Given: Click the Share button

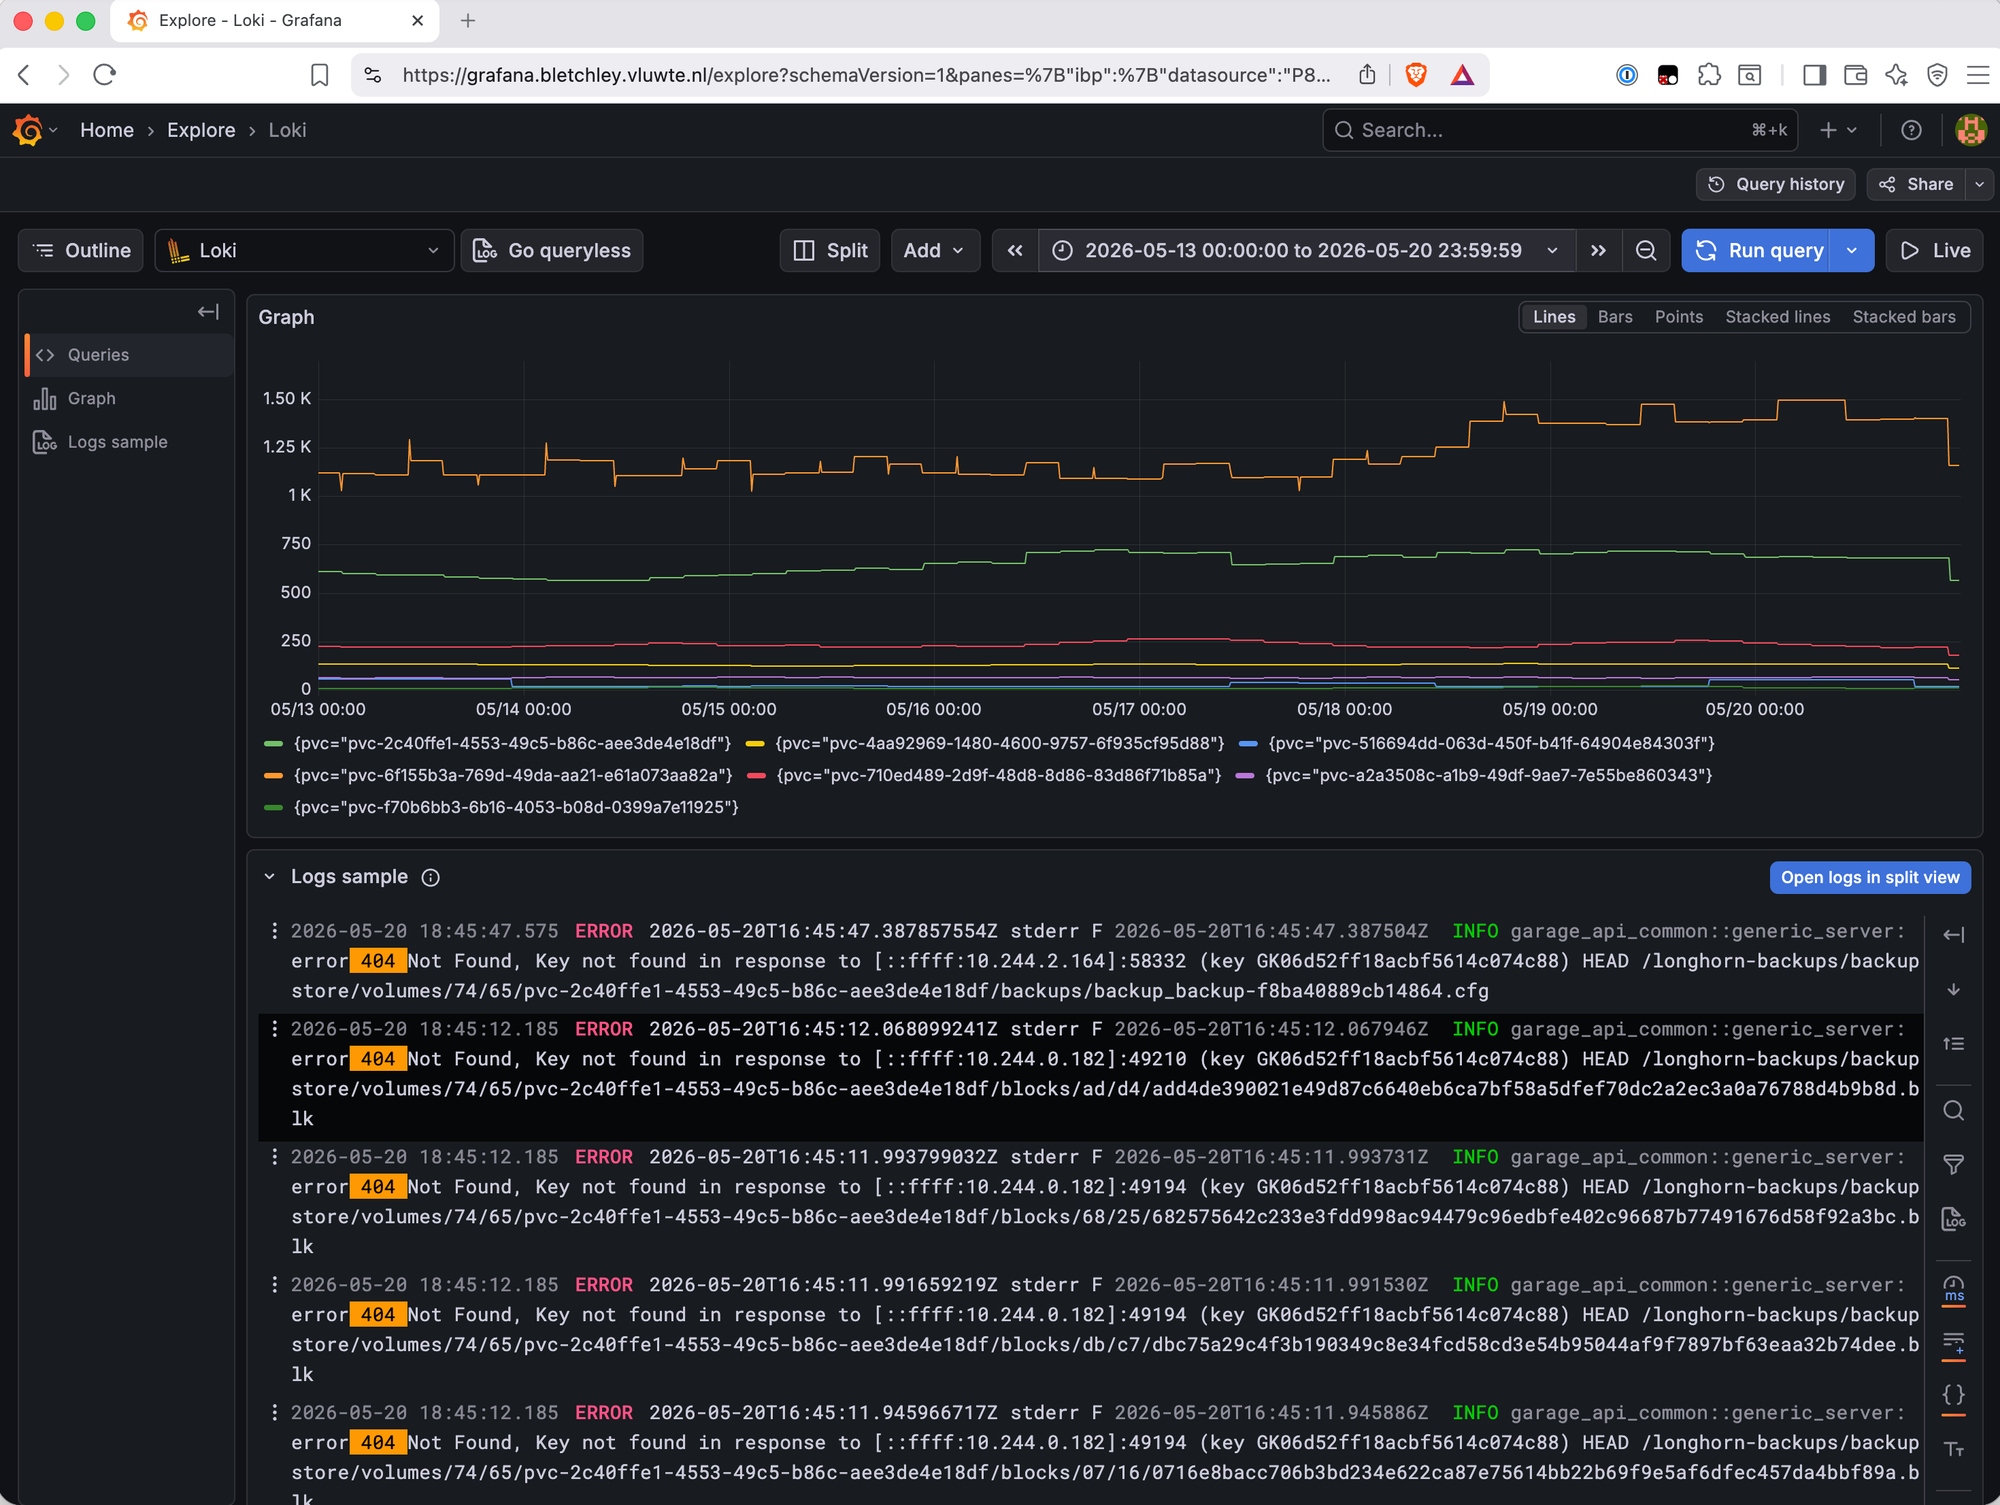Looking at the screenshot, I should click(1917, 184).
